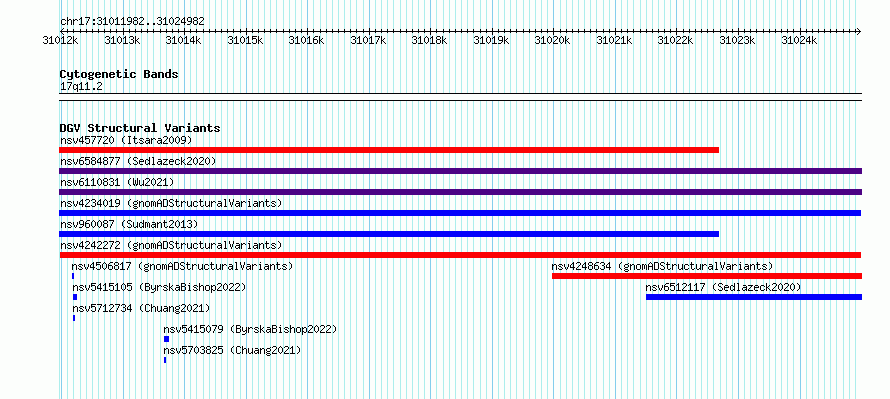The image size is (890, 399).
Task: Select the 17q11.2 band label
Action: tap(81, 86)
